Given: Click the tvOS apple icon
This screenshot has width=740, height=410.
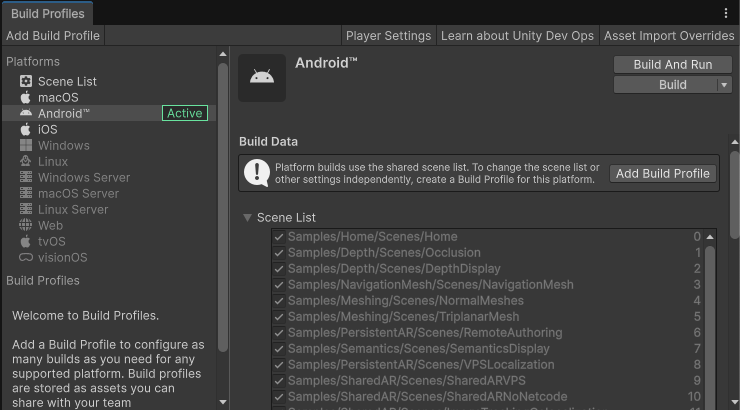Looking at the screenshot, I should (26, 242).
